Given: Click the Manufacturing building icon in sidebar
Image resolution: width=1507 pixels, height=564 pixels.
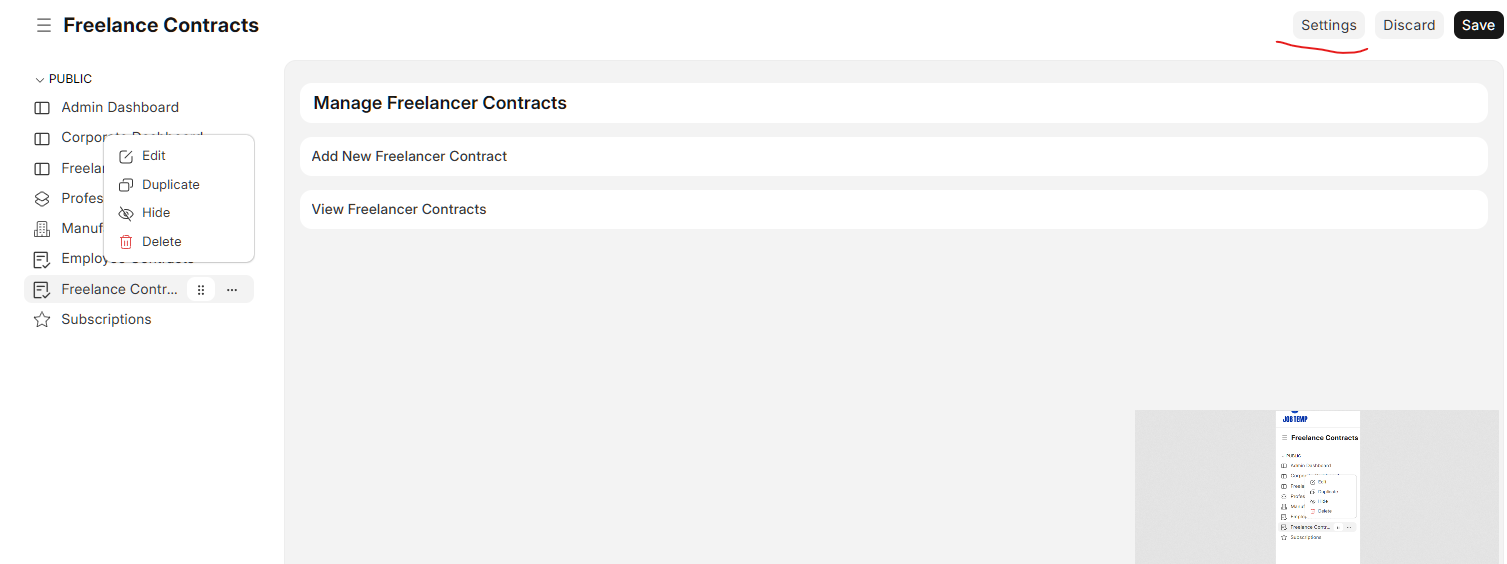Looking at the screenshot, I should (42, 229).
